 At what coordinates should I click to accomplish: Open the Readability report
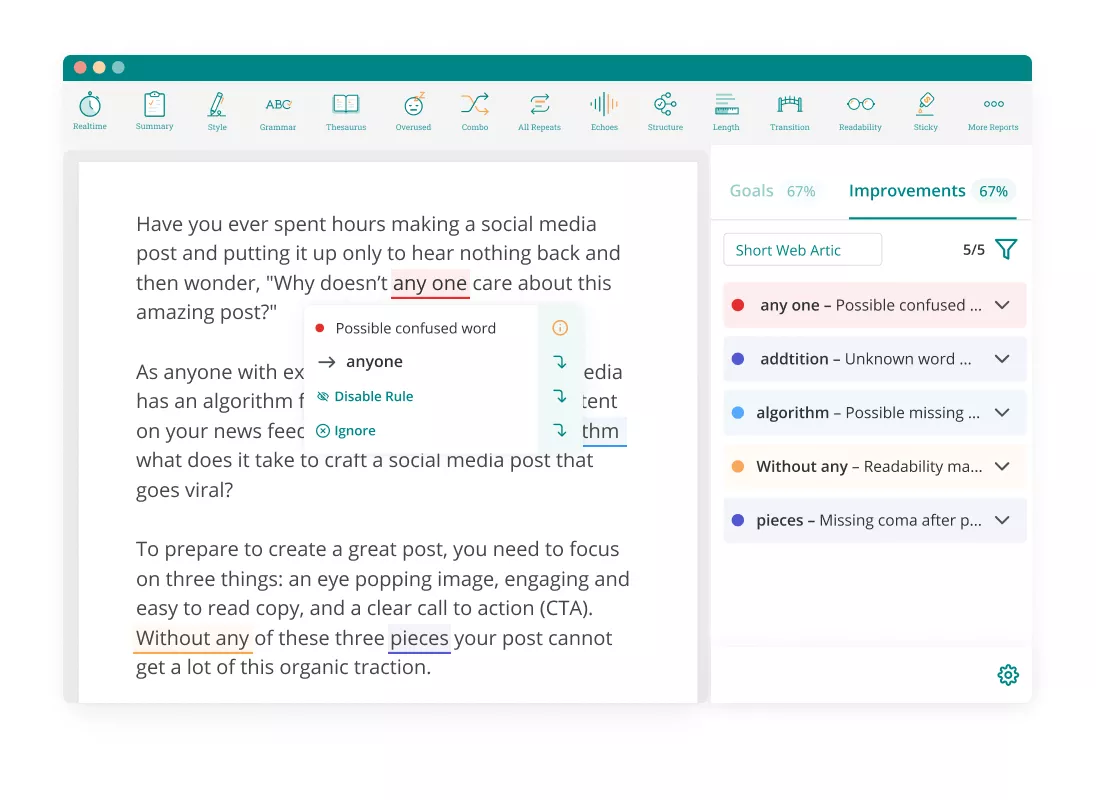860,111
